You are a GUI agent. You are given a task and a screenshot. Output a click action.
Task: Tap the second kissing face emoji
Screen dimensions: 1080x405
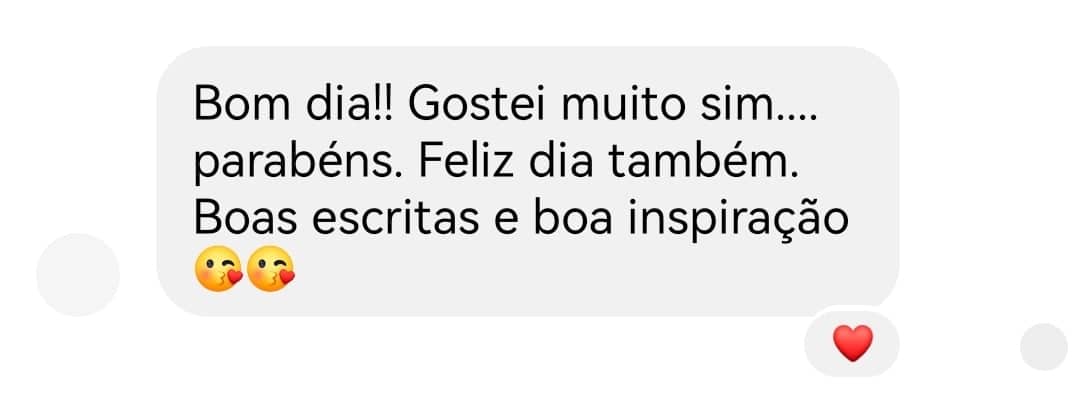pos(271,269)
